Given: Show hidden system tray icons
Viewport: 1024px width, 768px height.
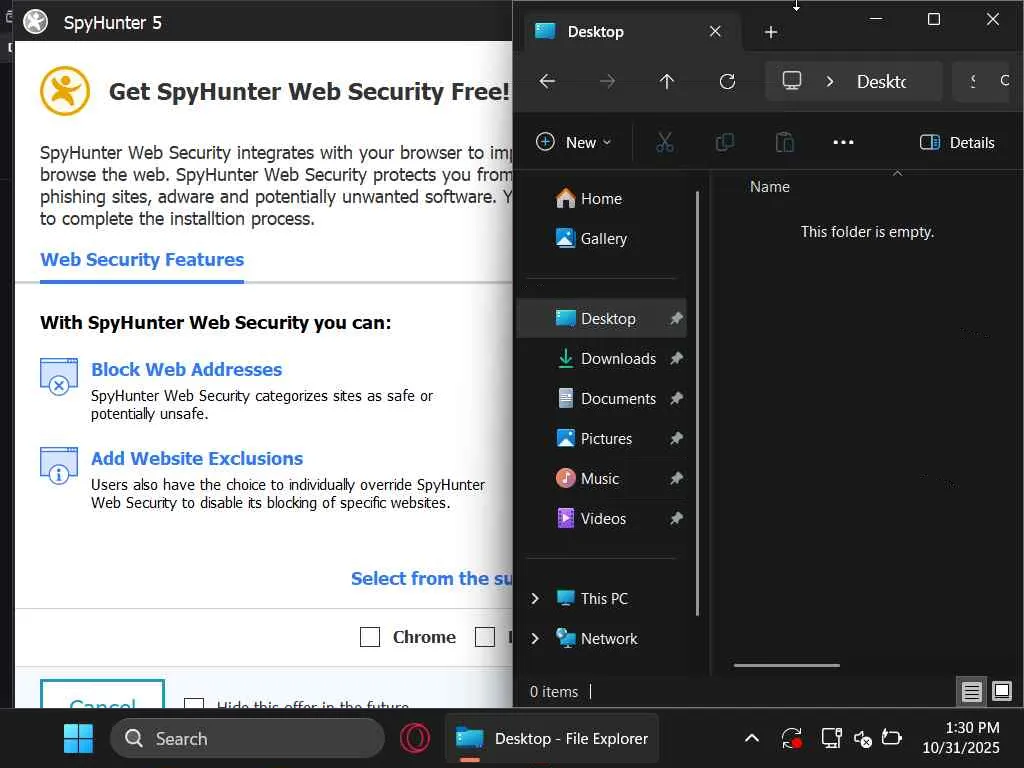Looking at the screenshot, I should coord(752,739).
